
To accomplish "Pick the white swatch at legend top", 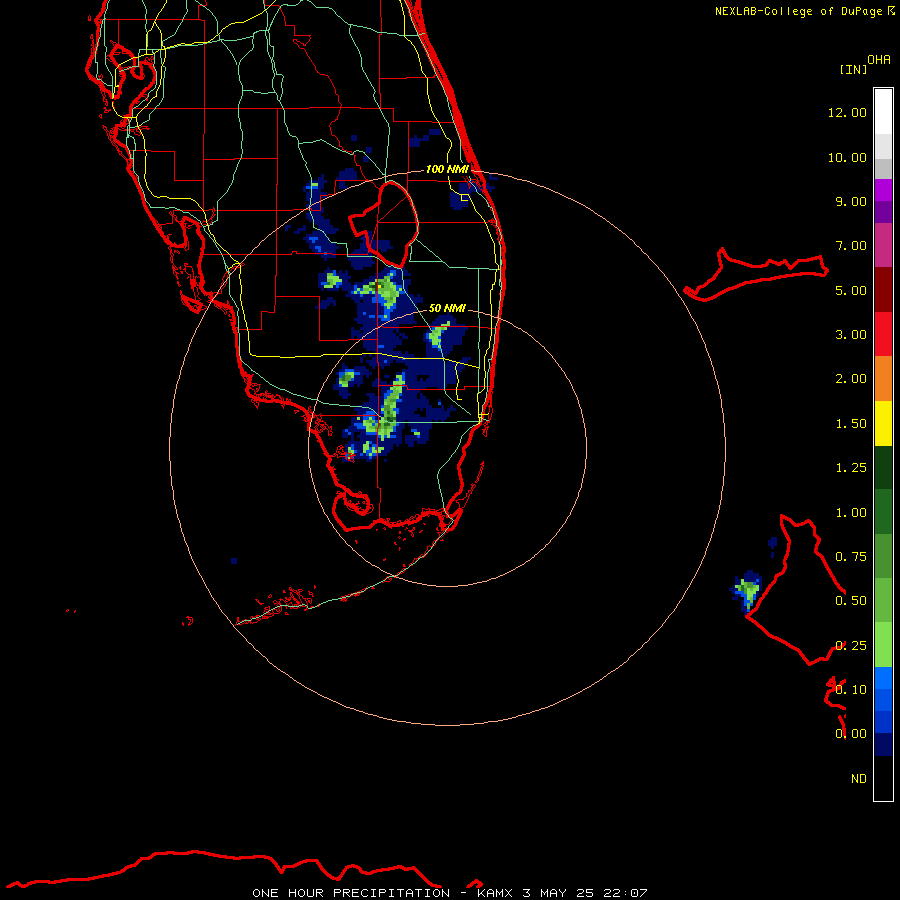I will (883, 111).
